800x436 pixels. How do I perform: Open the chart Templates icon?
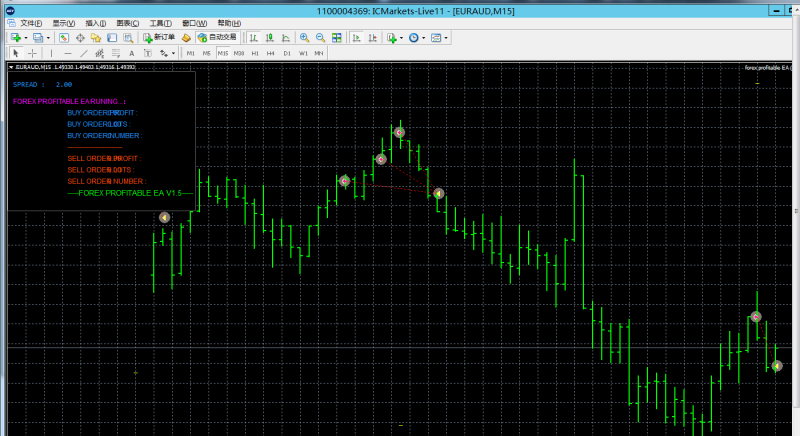(x=436, y=38)
